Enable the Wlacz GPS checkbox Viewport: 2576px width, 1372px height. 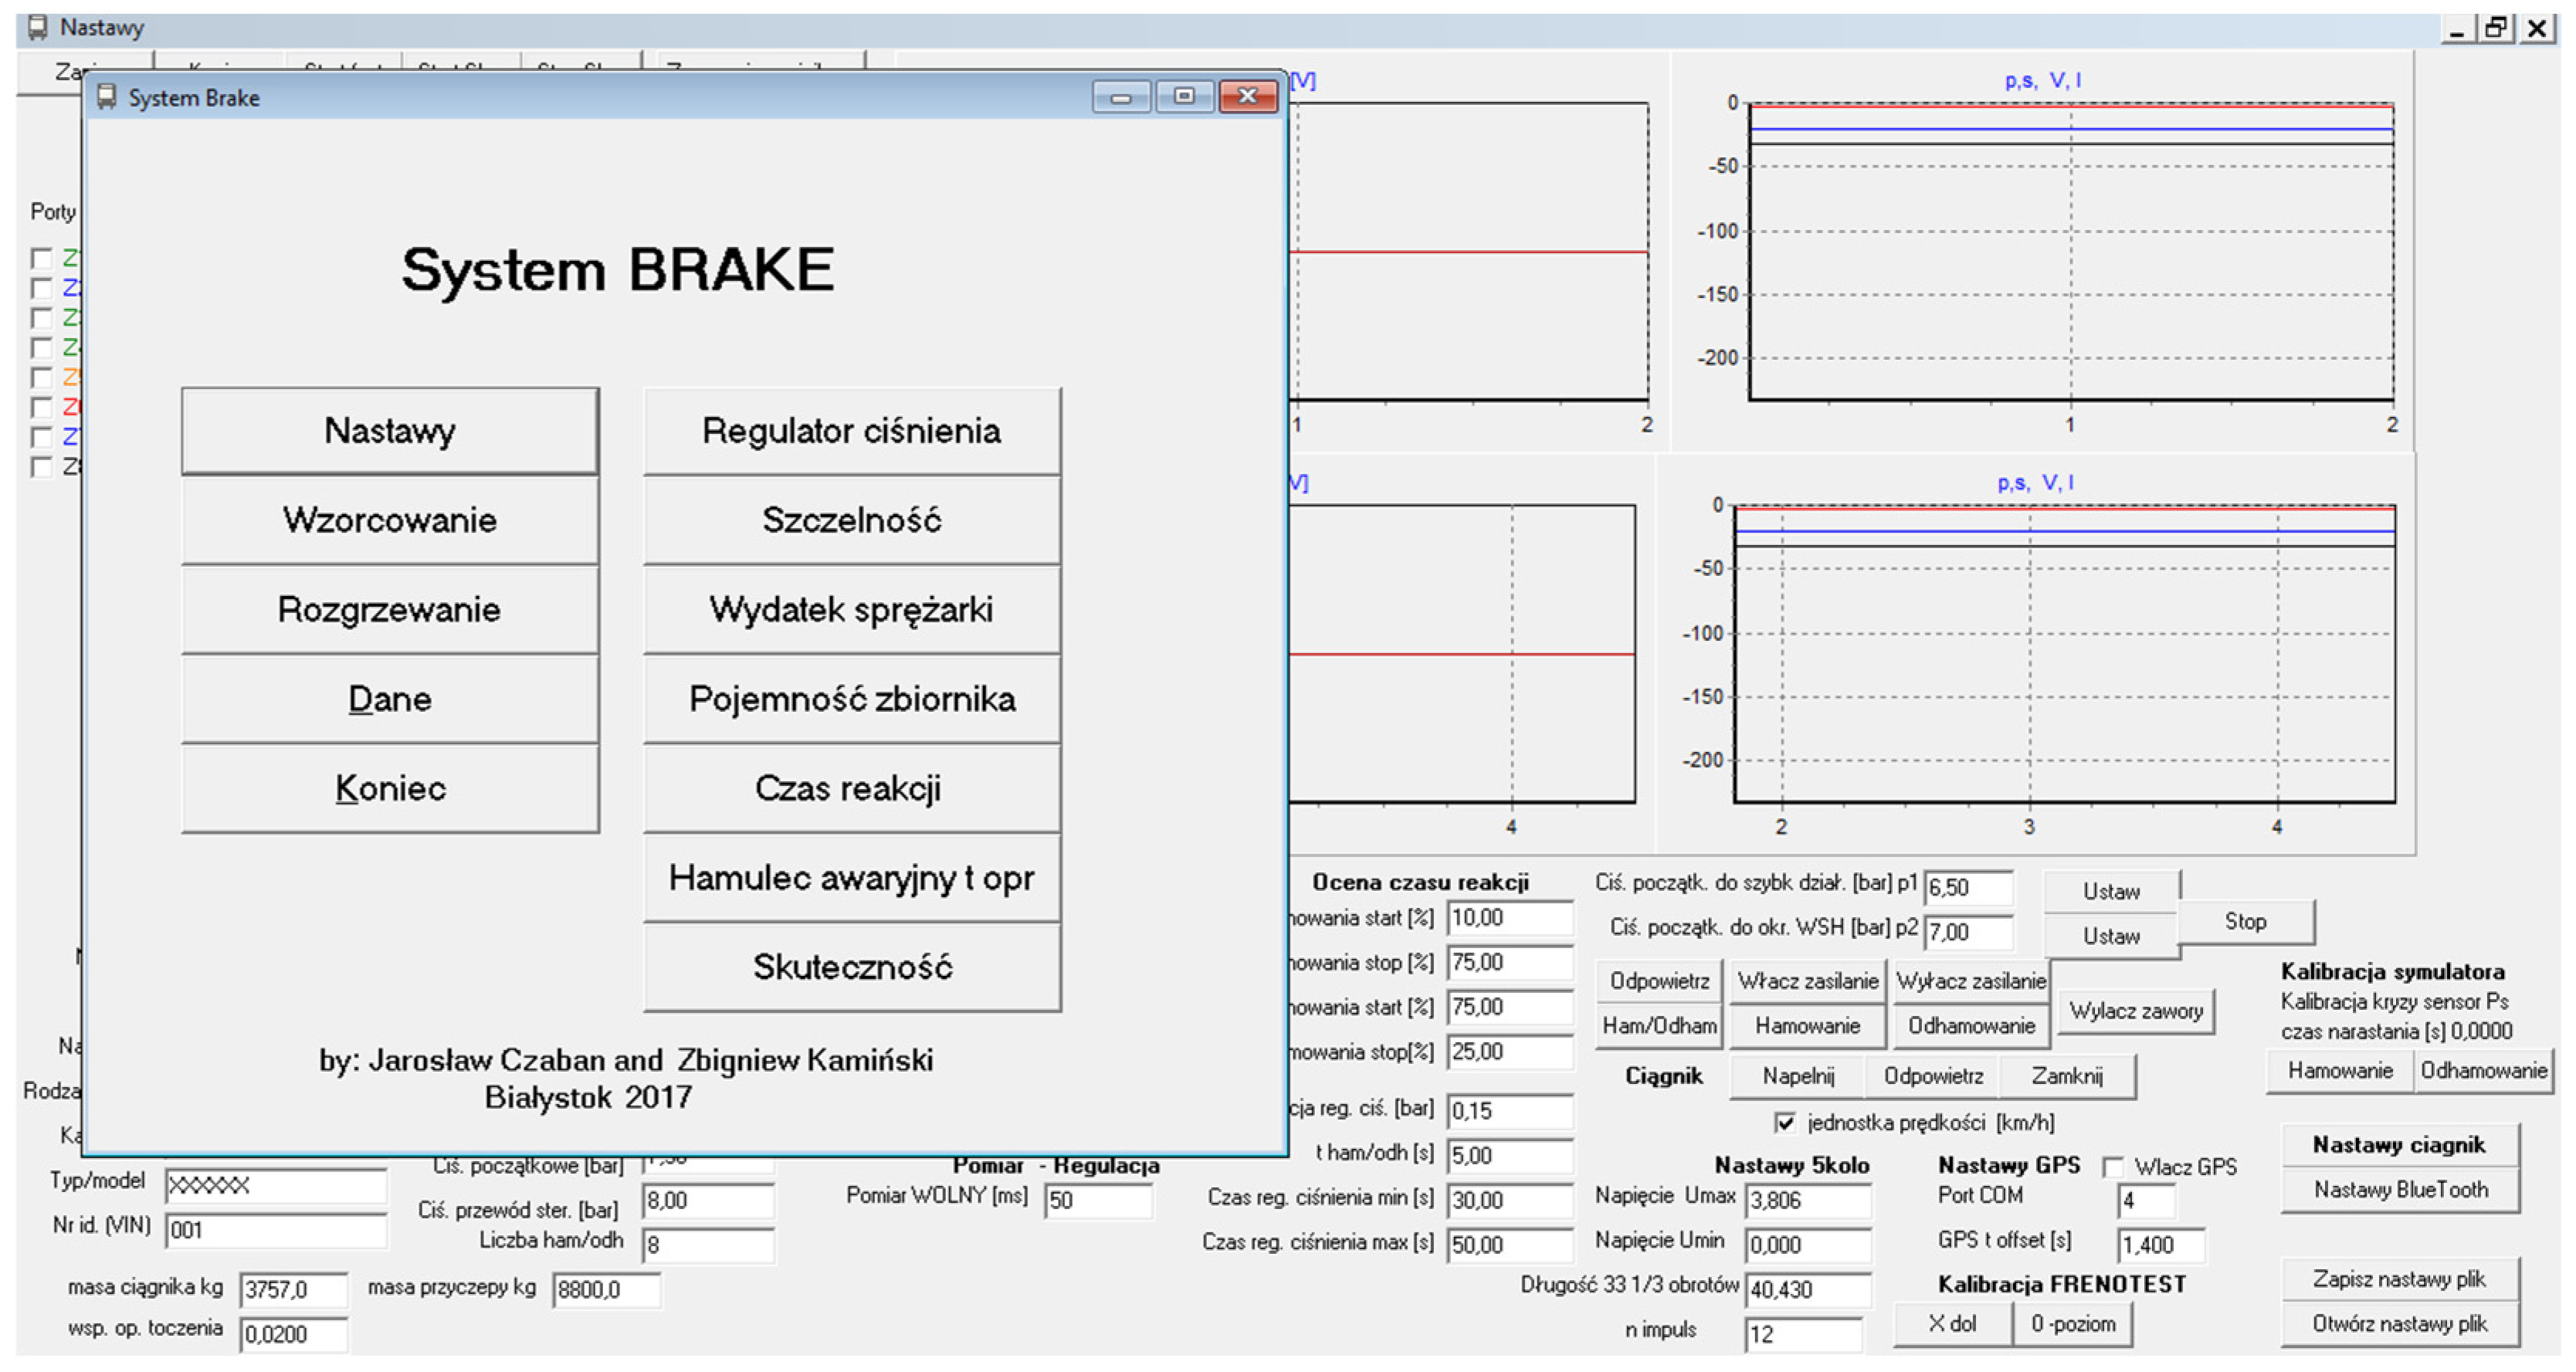point(2113,1167)
